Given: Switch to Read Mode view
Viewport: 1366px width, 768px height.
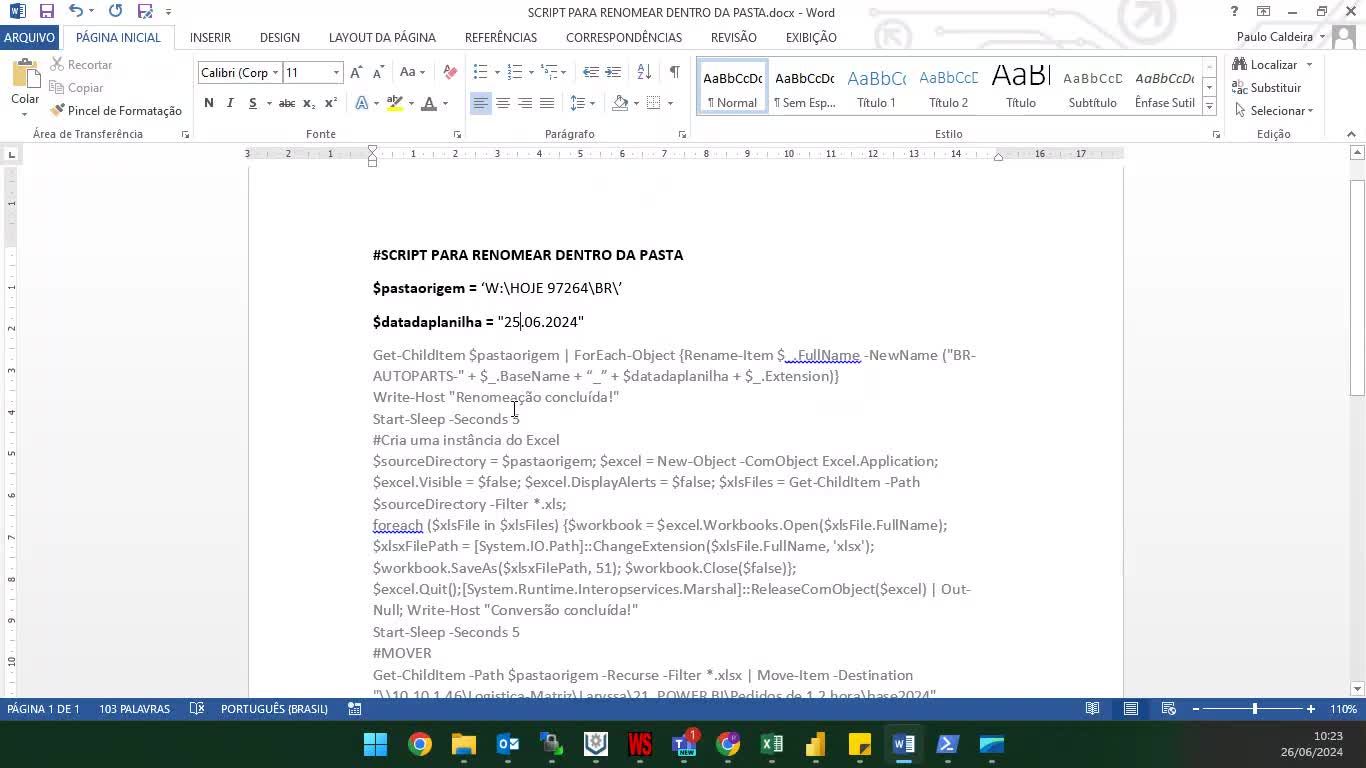Looking at the screenshot, I should 1092,709.
